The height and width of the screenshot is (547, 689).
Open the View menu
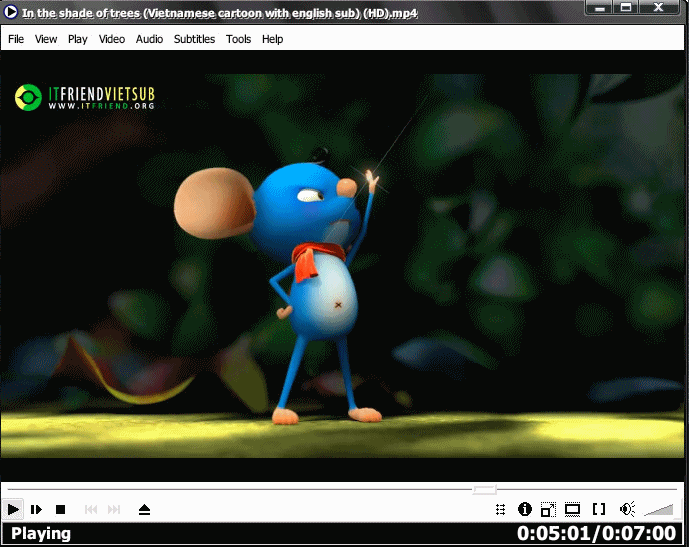tap(46, 39)
